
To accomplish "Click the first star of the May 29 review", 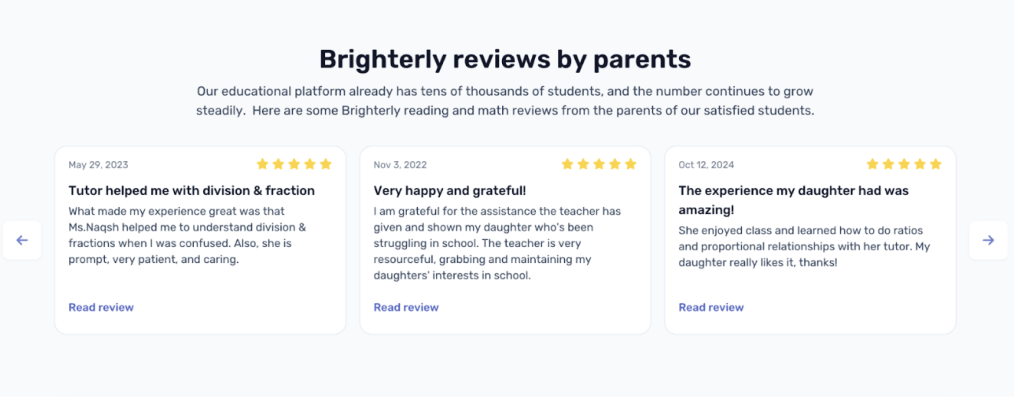I will tap(263, 164).
